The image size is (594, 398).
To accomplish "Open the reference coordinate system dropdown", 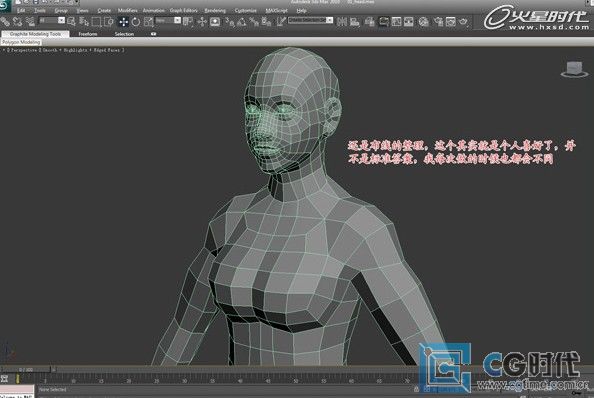I will [x=168, y=20].
